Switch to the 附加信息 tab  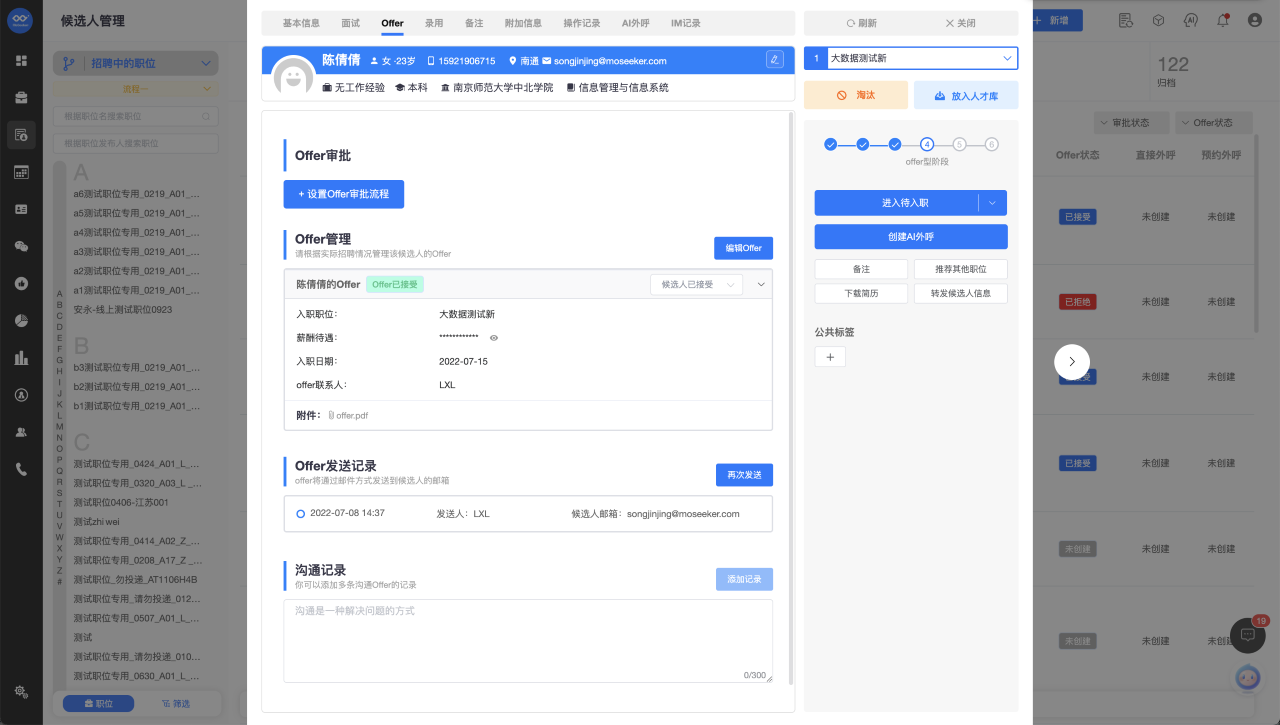coord(523,23)
